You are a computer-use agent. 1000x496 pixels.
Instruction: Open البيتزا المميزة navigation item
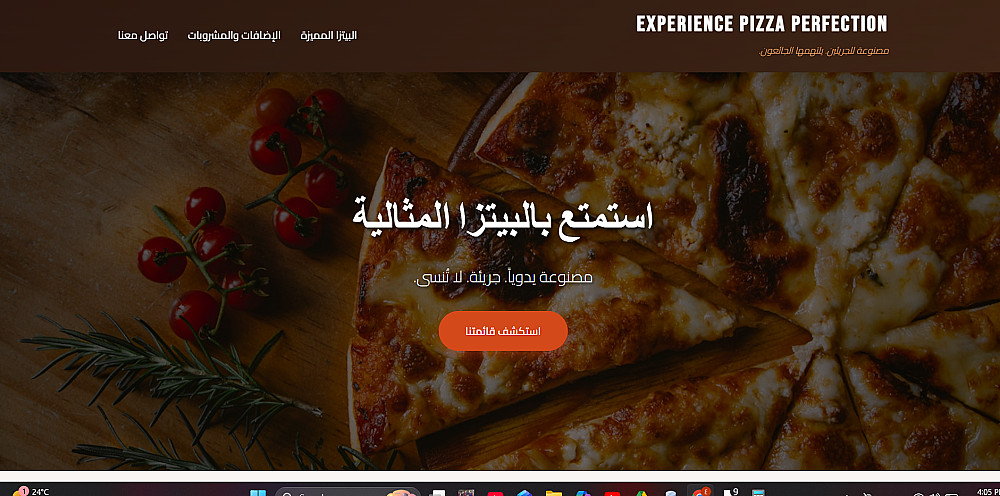point(328,35)
